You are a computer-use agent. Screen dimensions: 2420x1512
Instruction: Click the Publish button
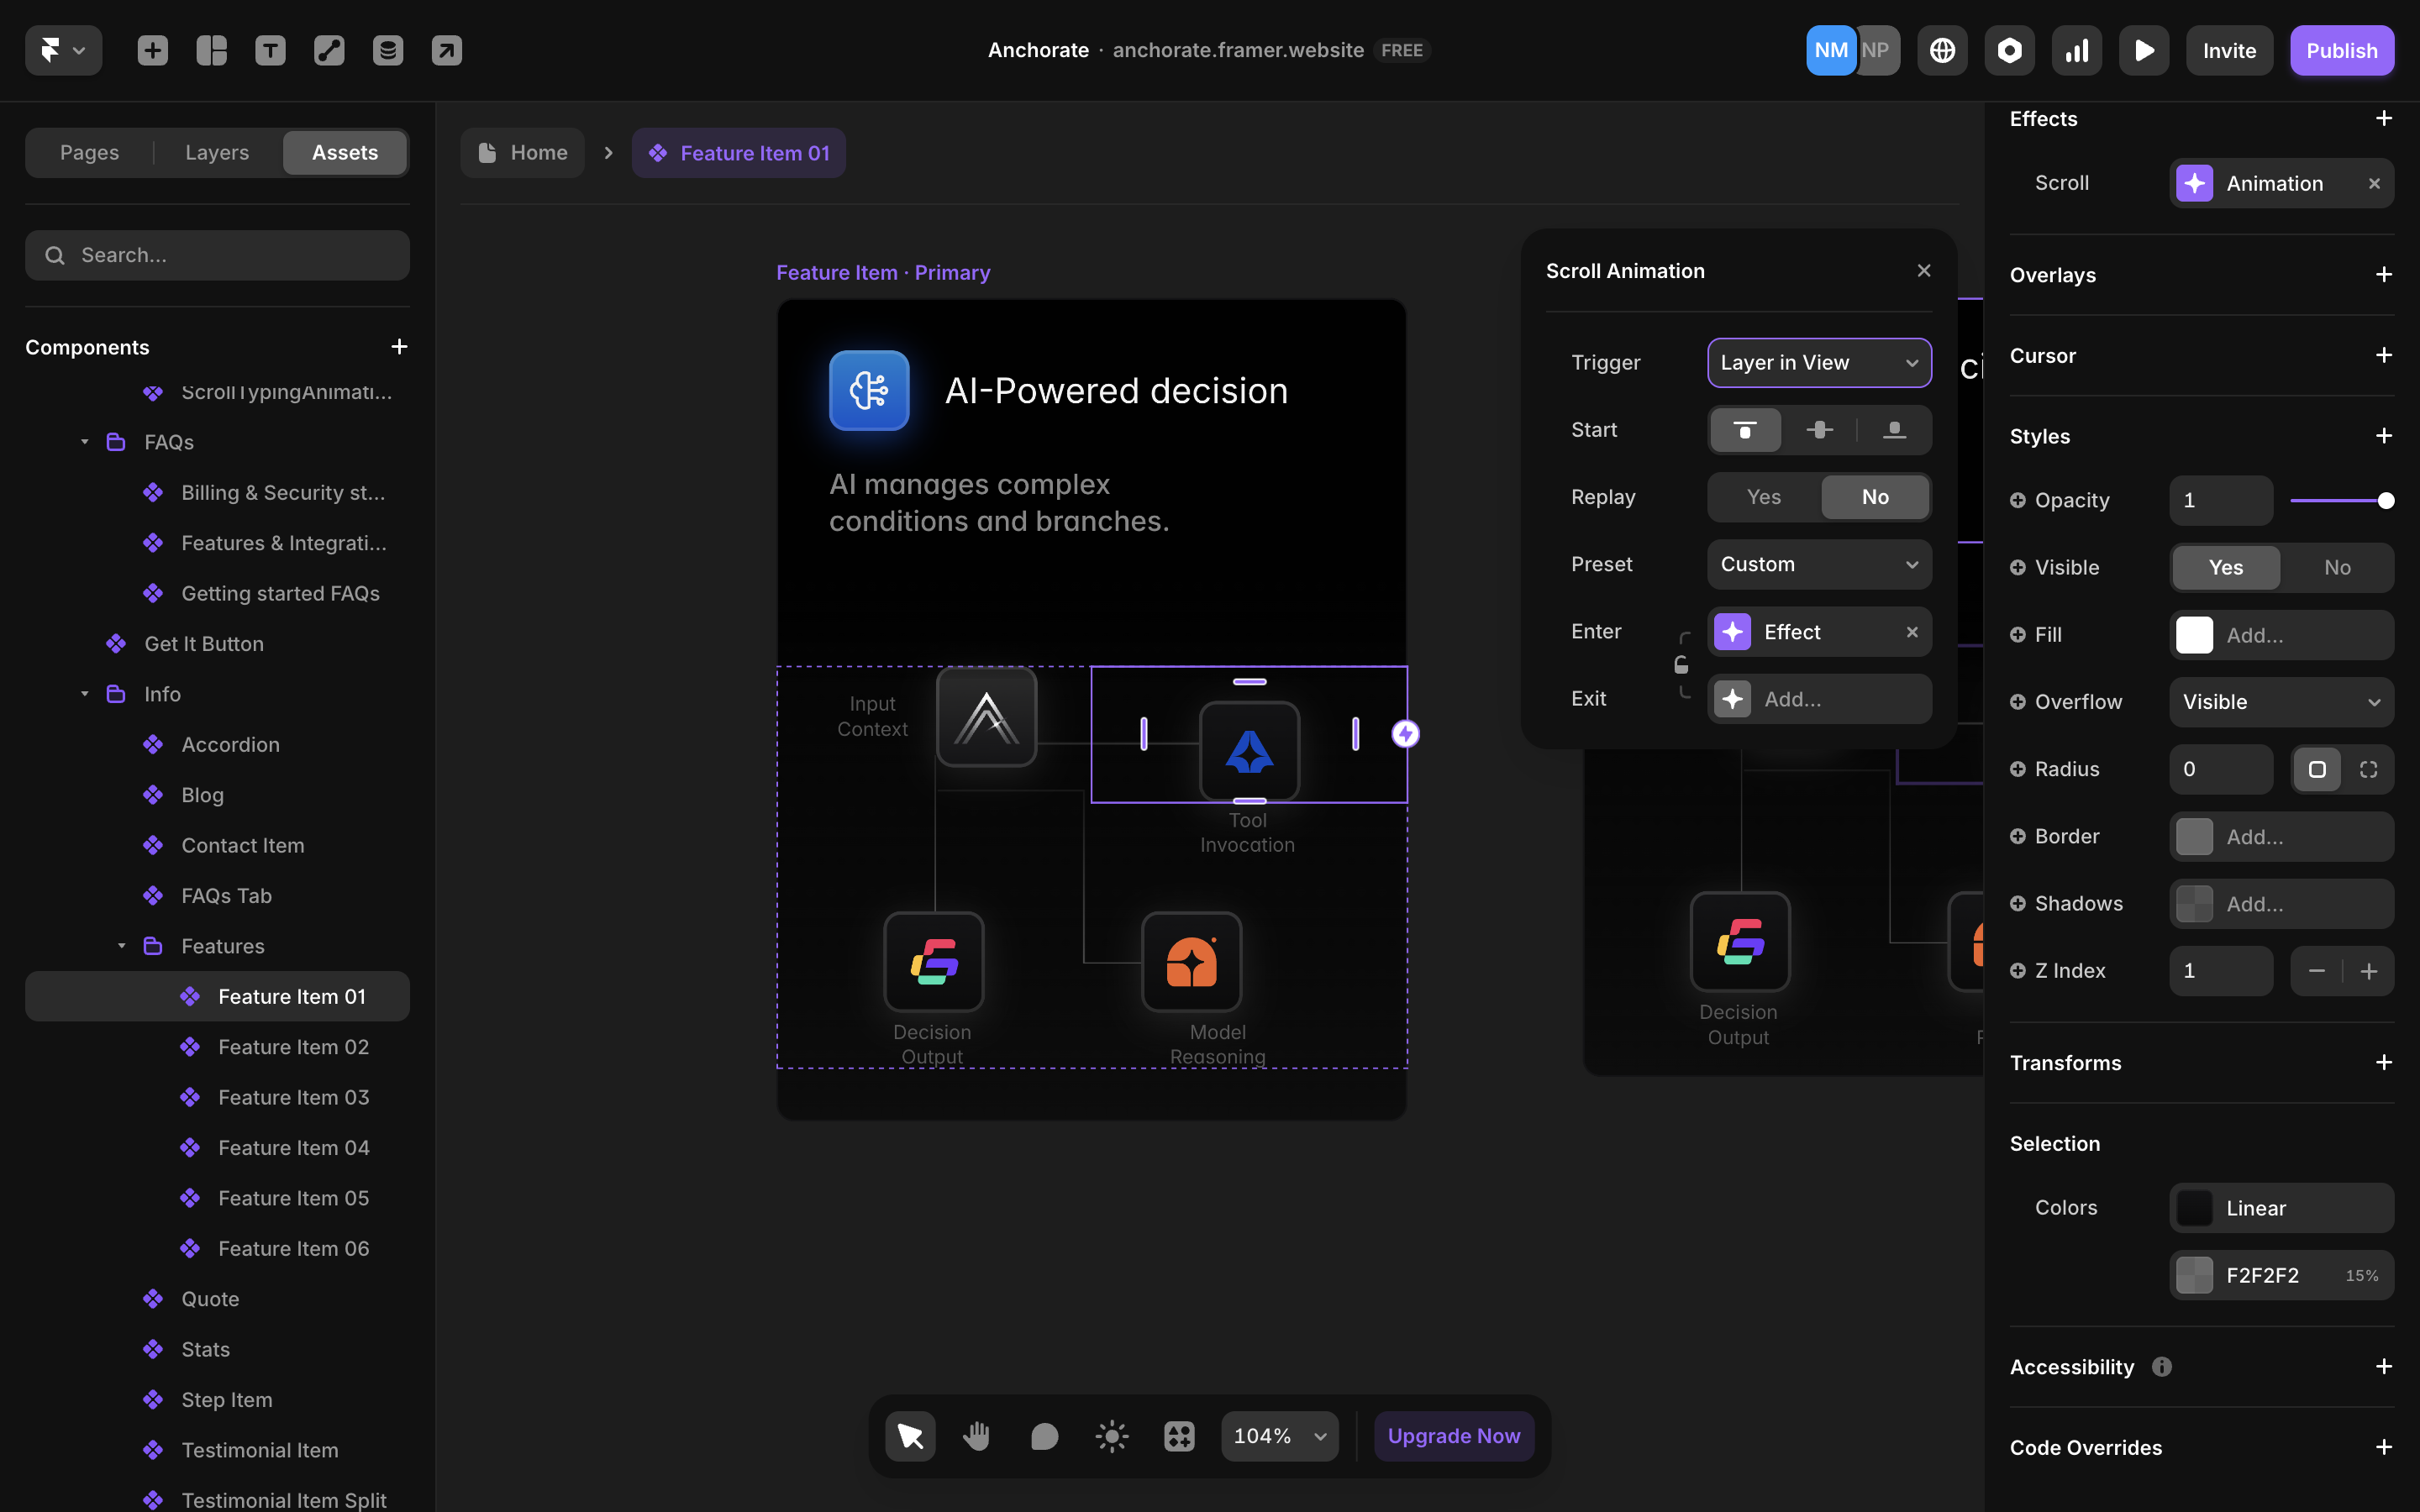pyautogui.click(x=2341, y=50)
